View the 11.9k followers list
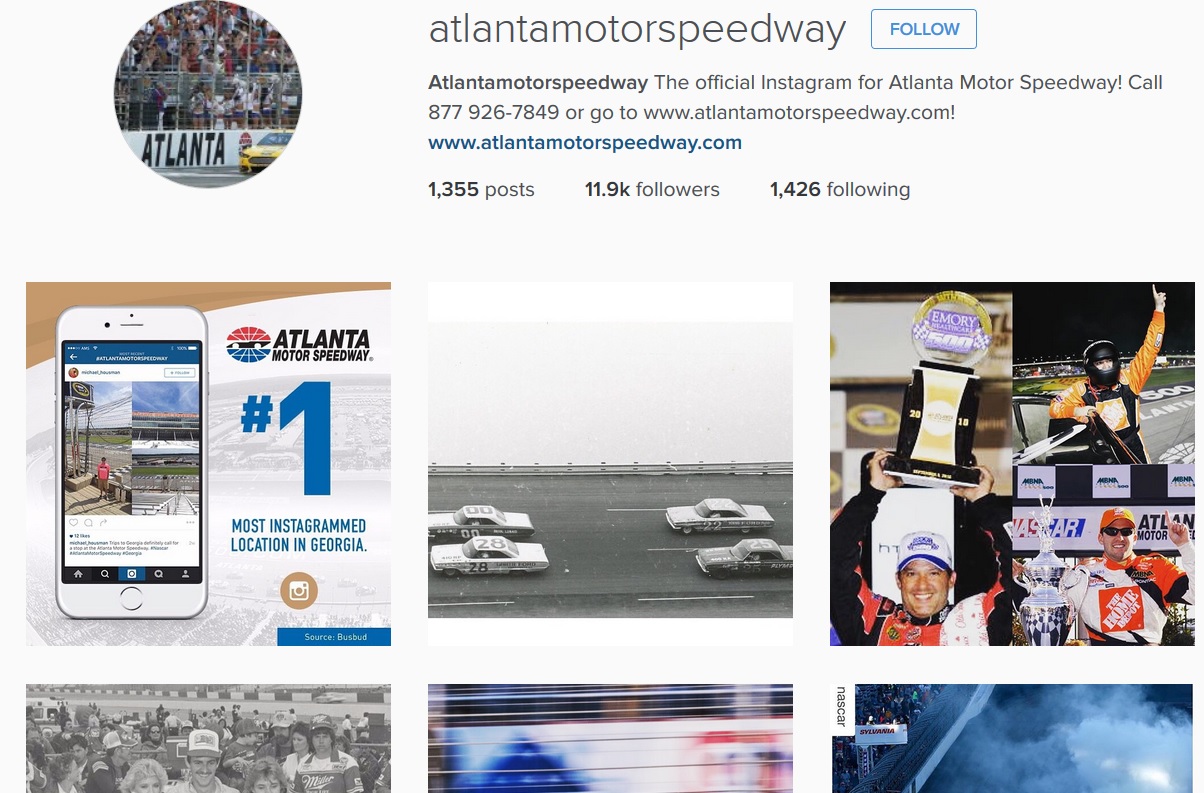 652,189
